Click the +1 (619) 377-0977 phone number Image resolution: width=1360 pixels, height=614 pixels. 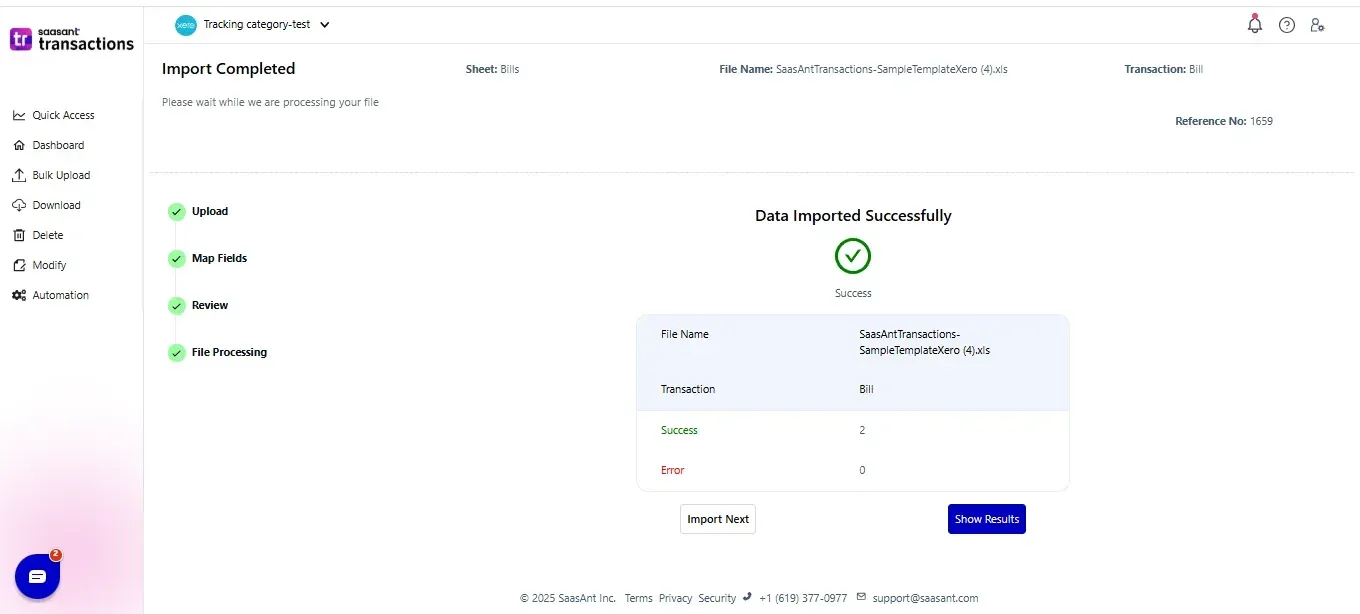coord(803,598)
